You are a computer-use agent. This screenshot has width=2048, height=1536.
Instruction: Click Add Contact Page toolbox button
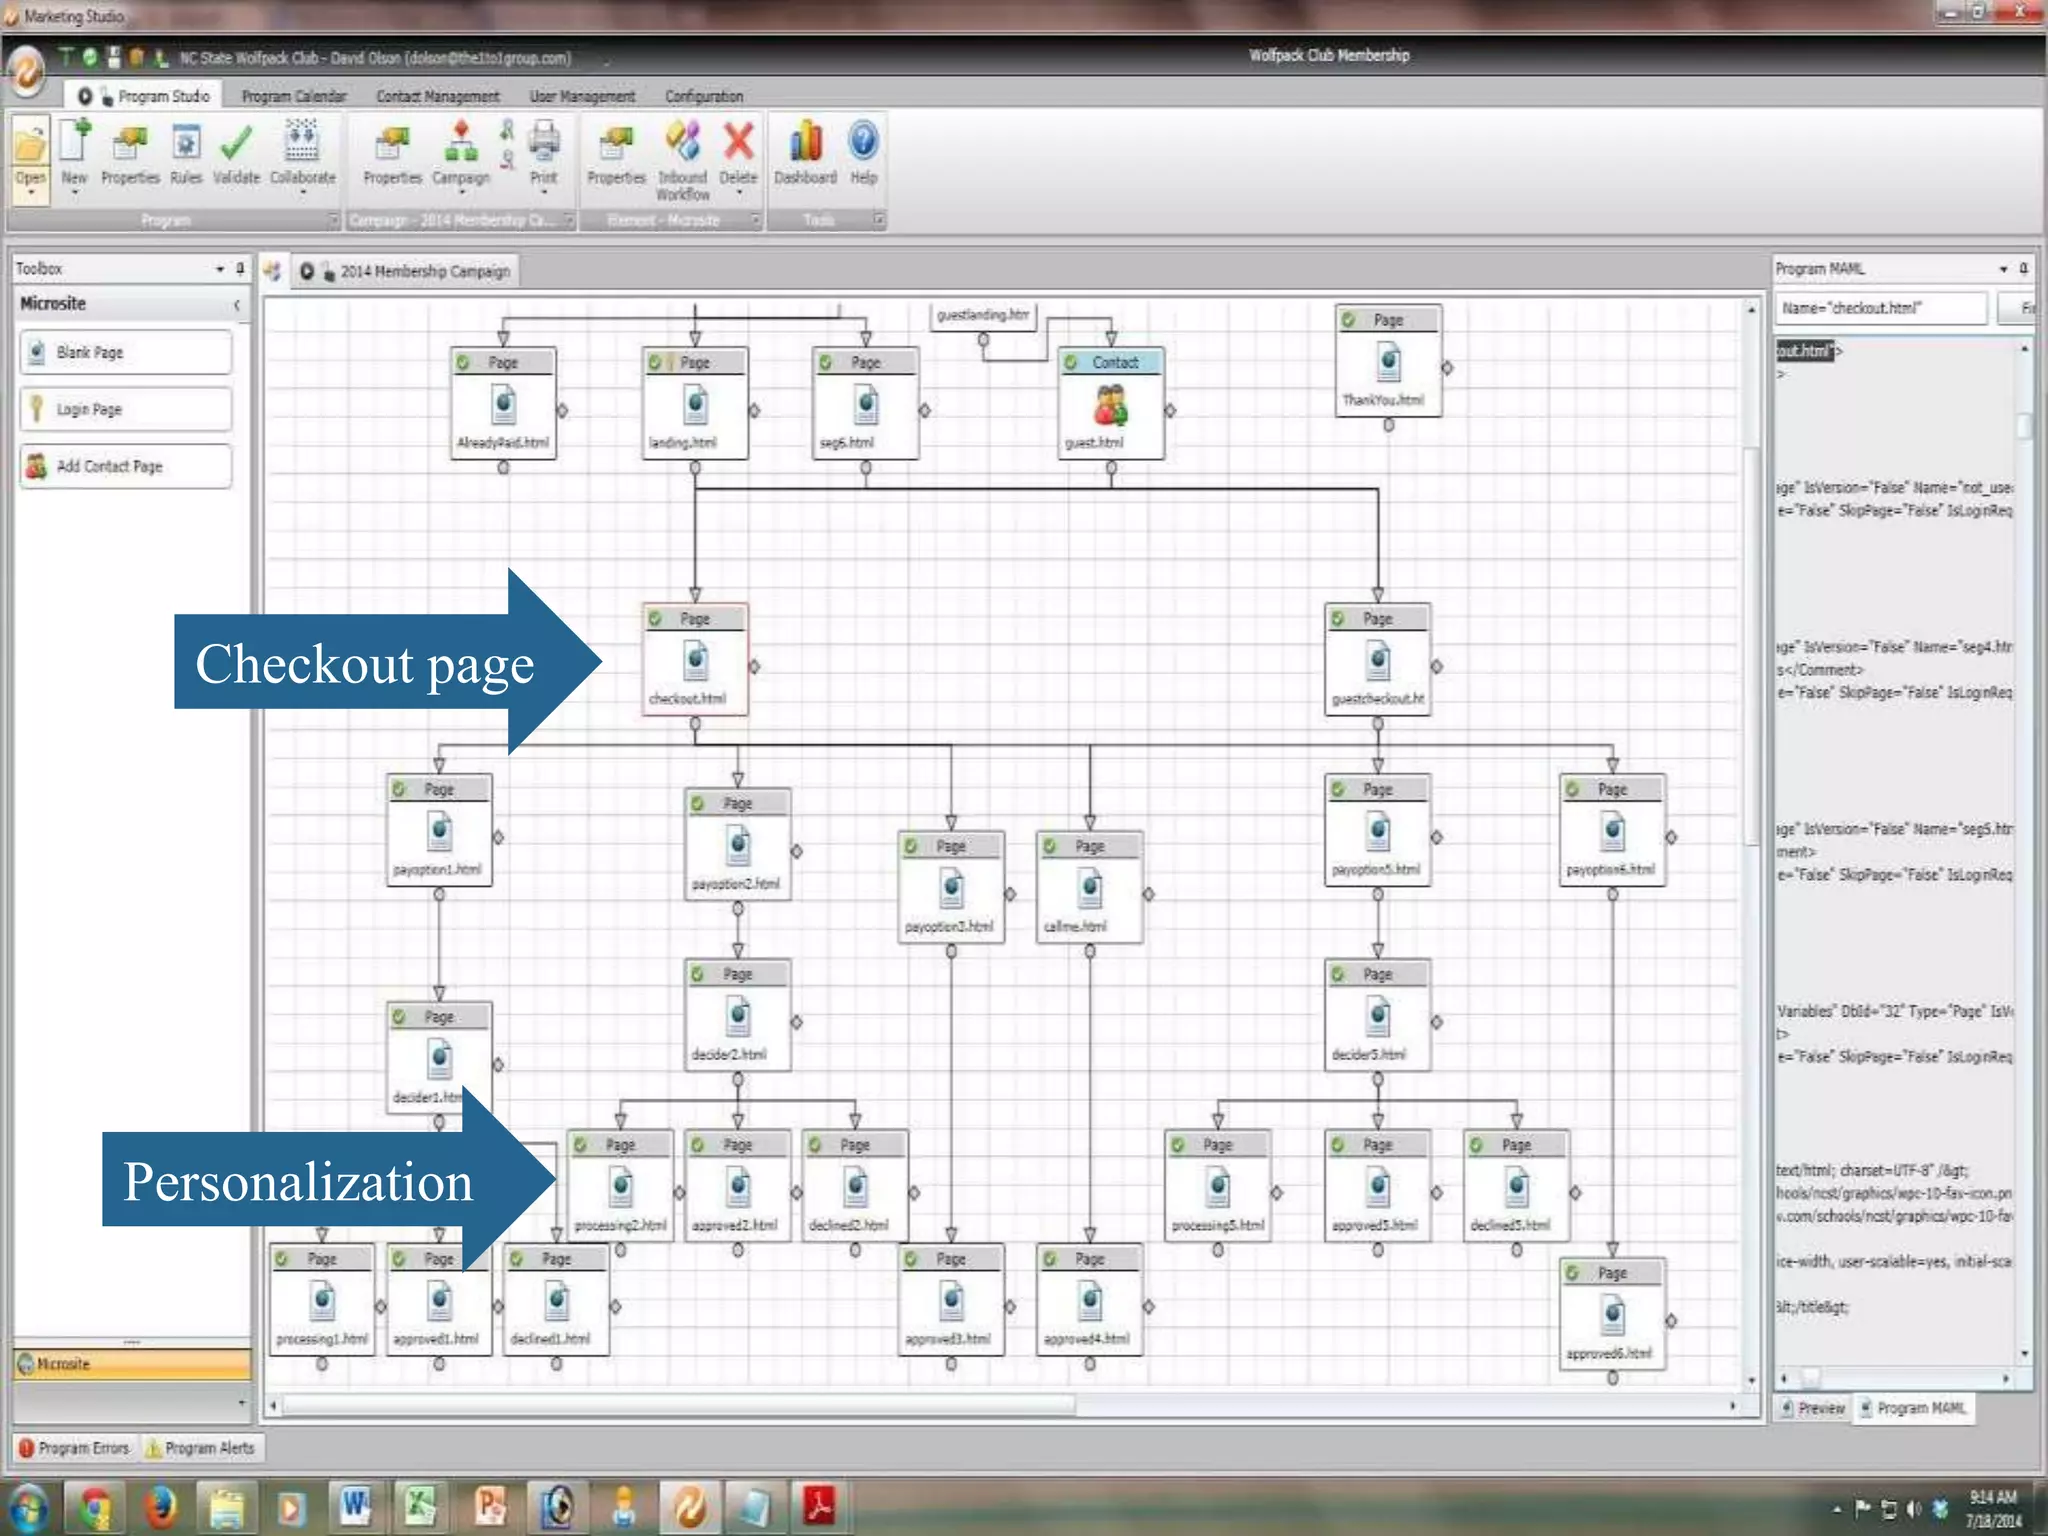click(125, 466)
